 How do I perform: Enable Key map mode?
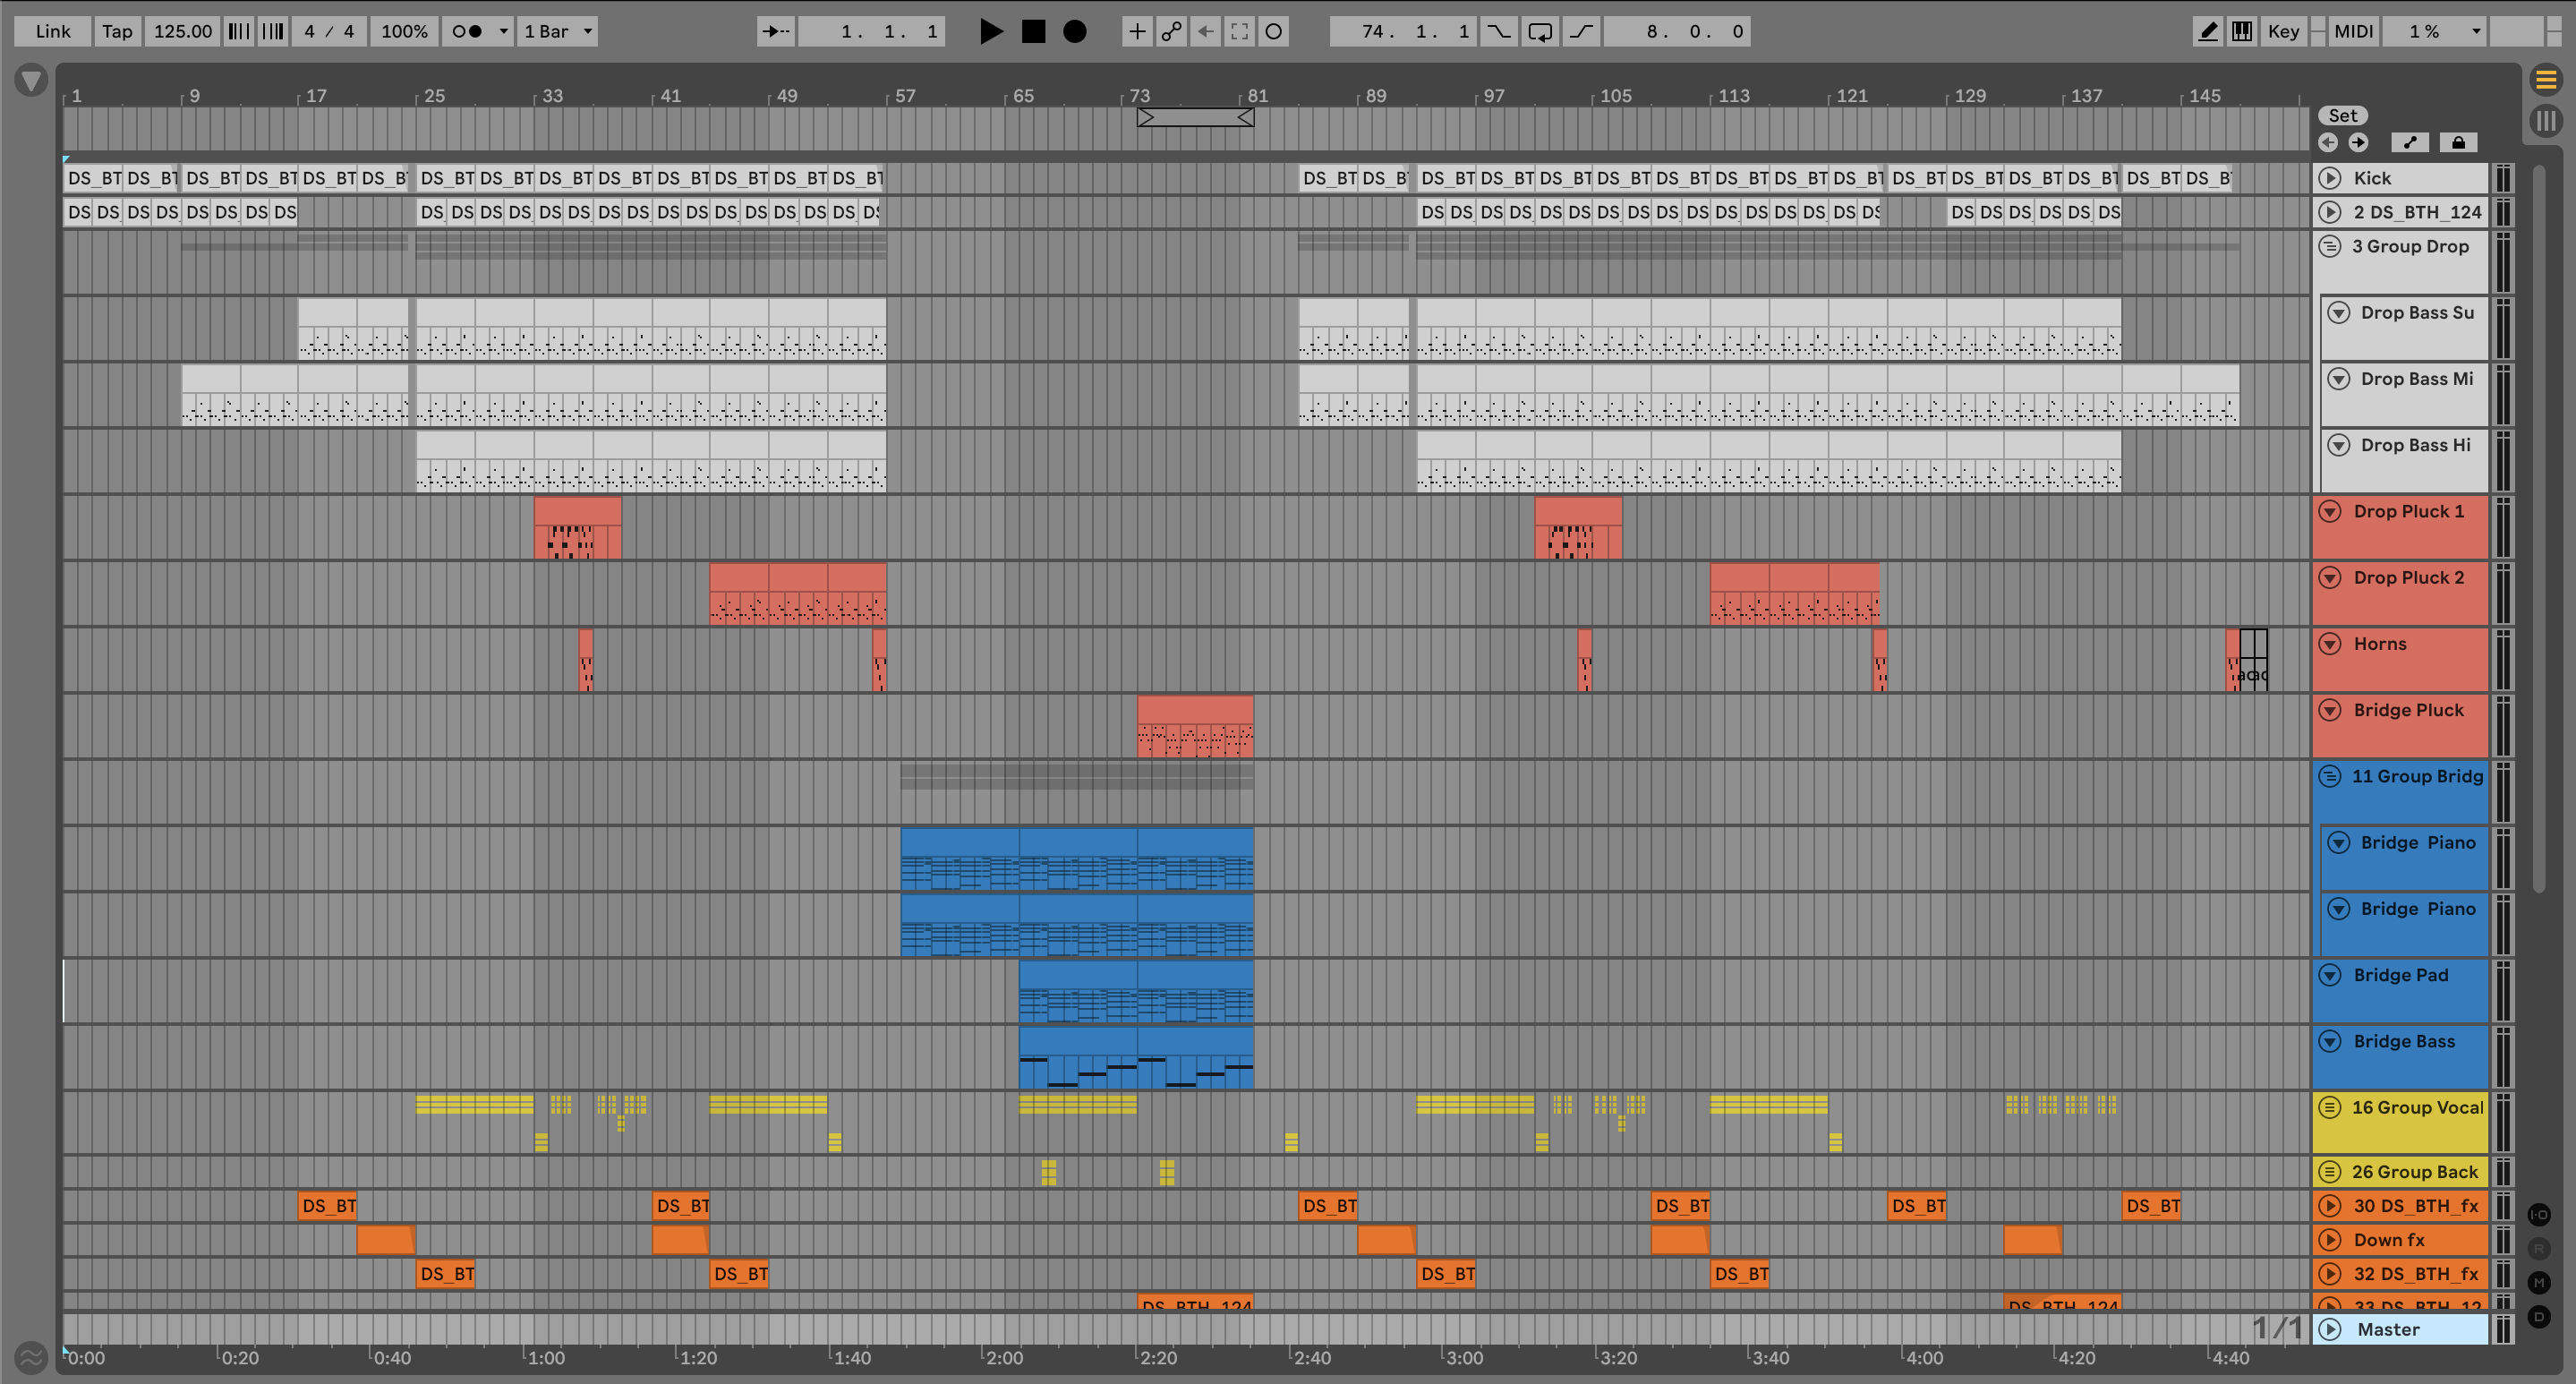tap(2283, 31)
